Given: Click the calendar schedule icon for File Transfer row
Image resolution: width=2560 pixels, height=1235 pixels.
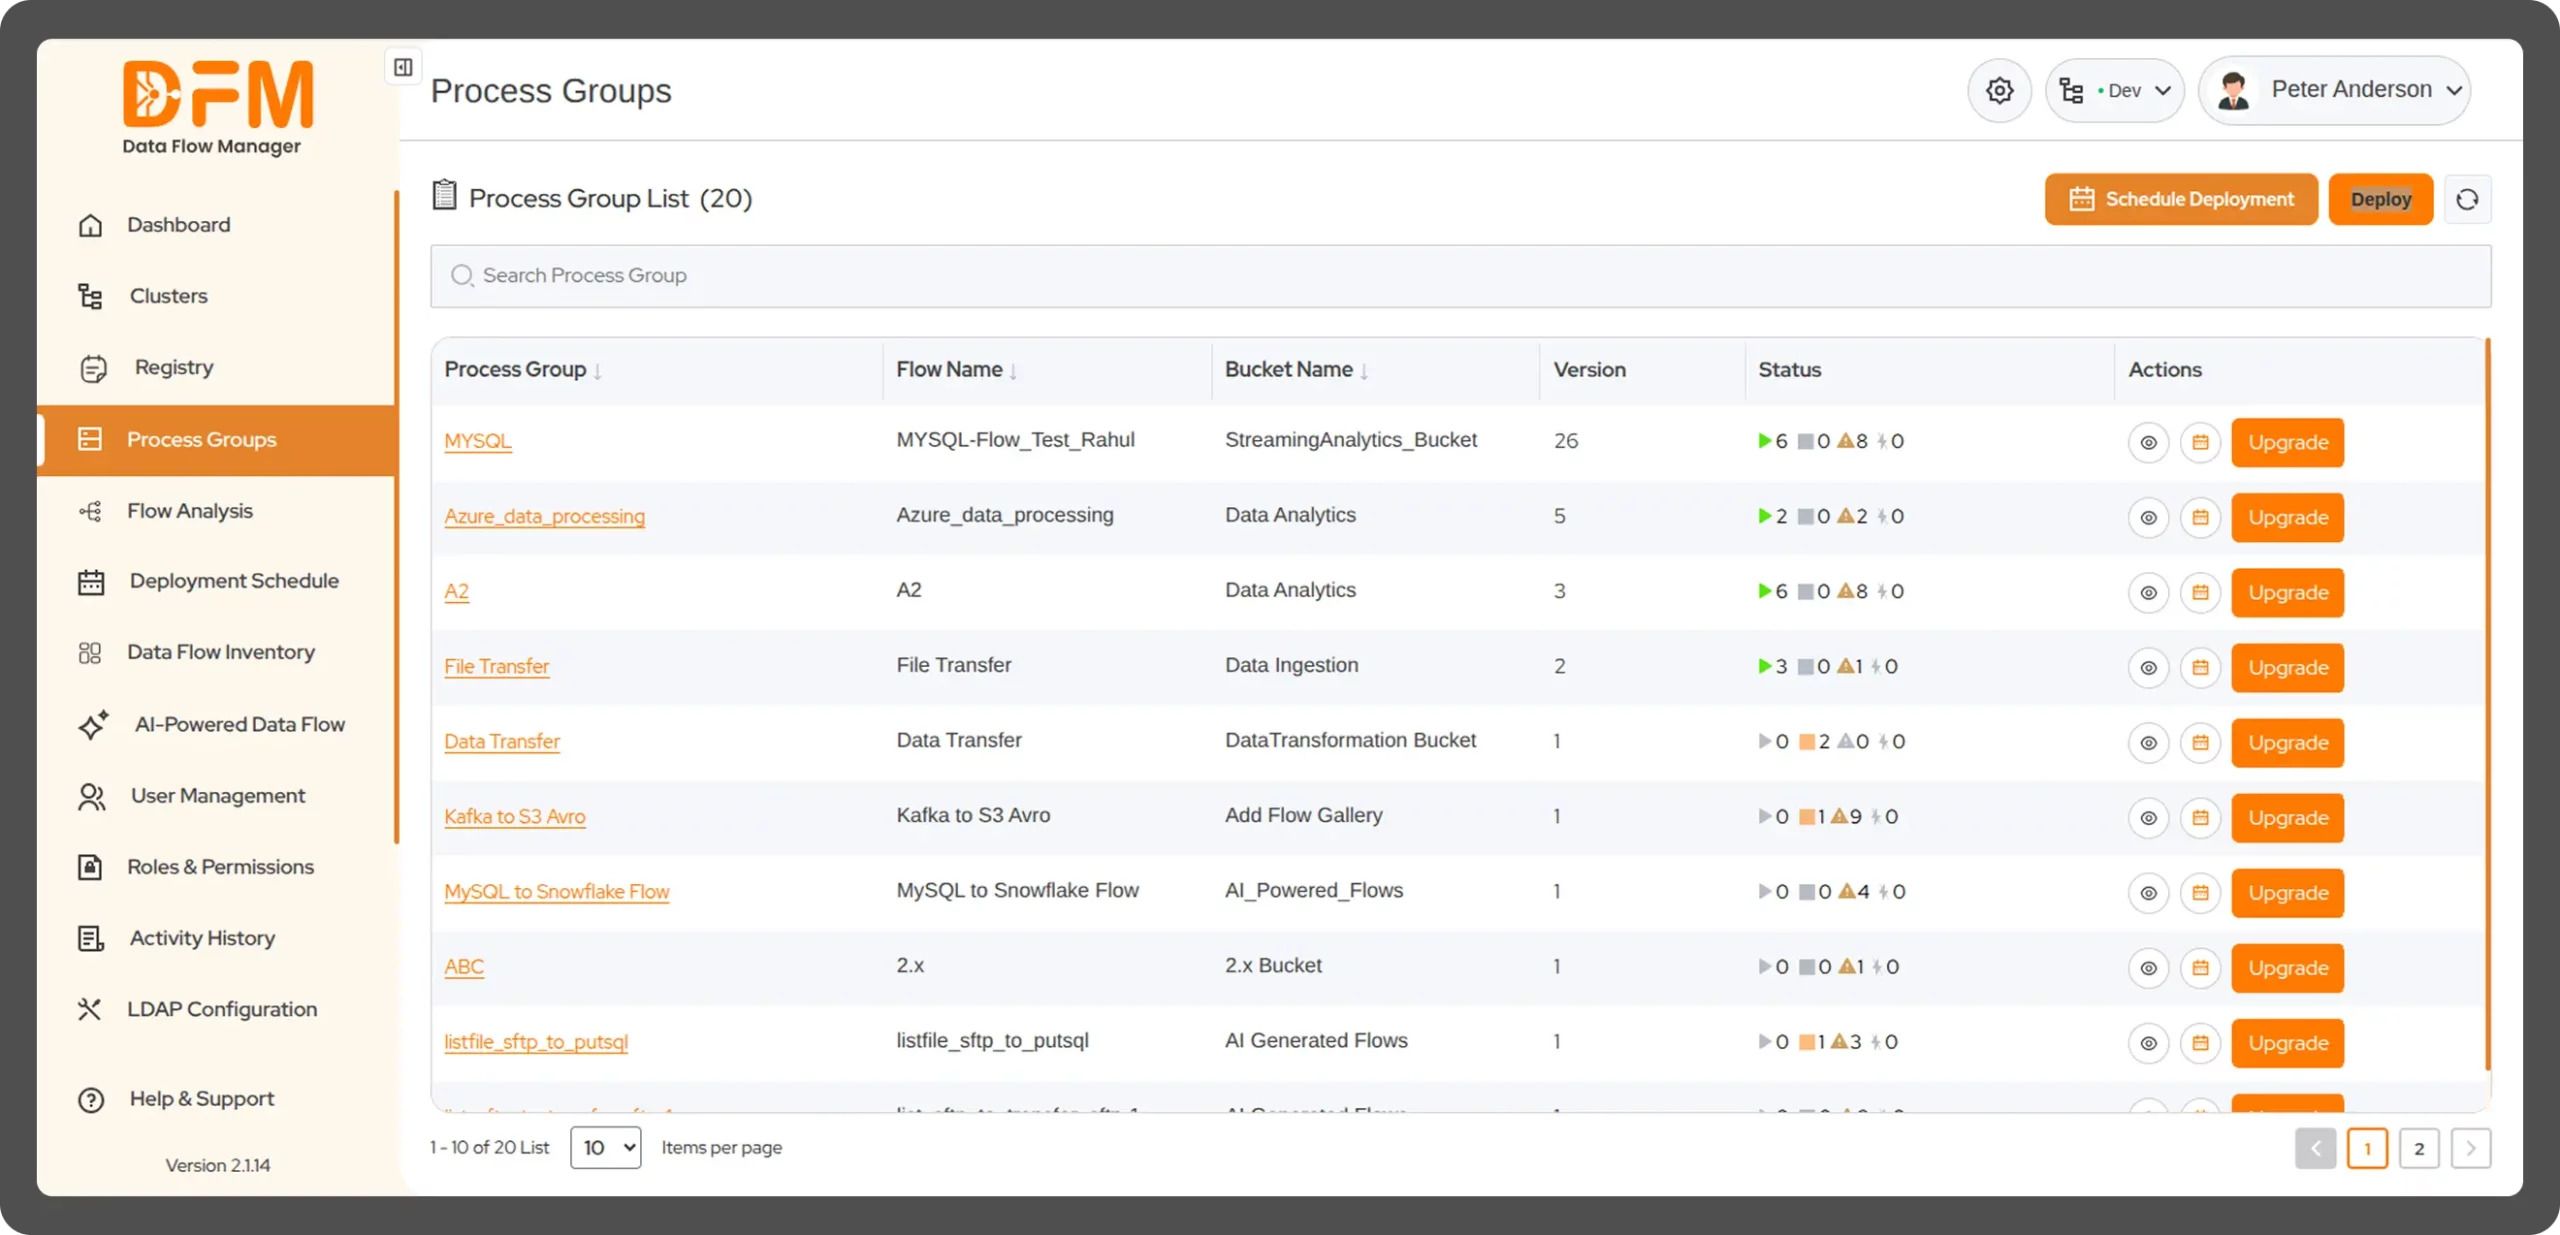Looking at the screenshot, I should [x=2200, y=667].
